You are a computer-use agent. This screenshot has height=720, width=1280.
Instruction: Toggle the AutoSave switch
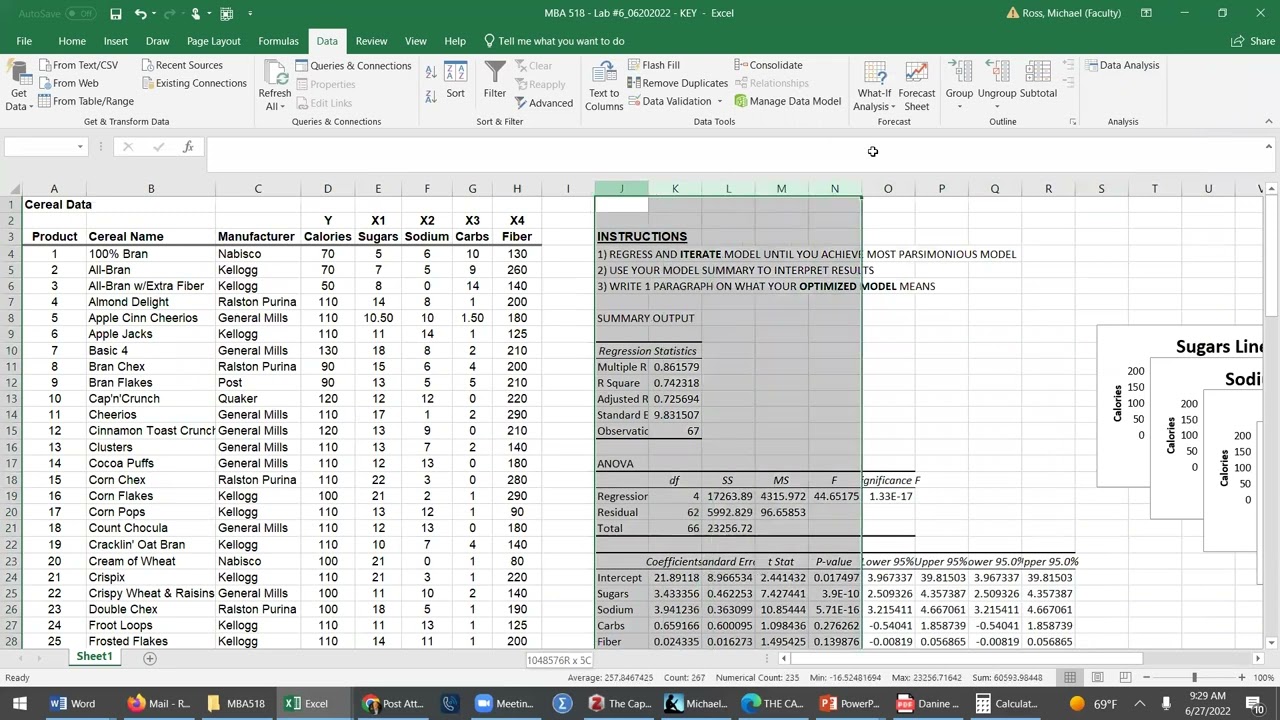pyautogui.click(x=80, y=13)
